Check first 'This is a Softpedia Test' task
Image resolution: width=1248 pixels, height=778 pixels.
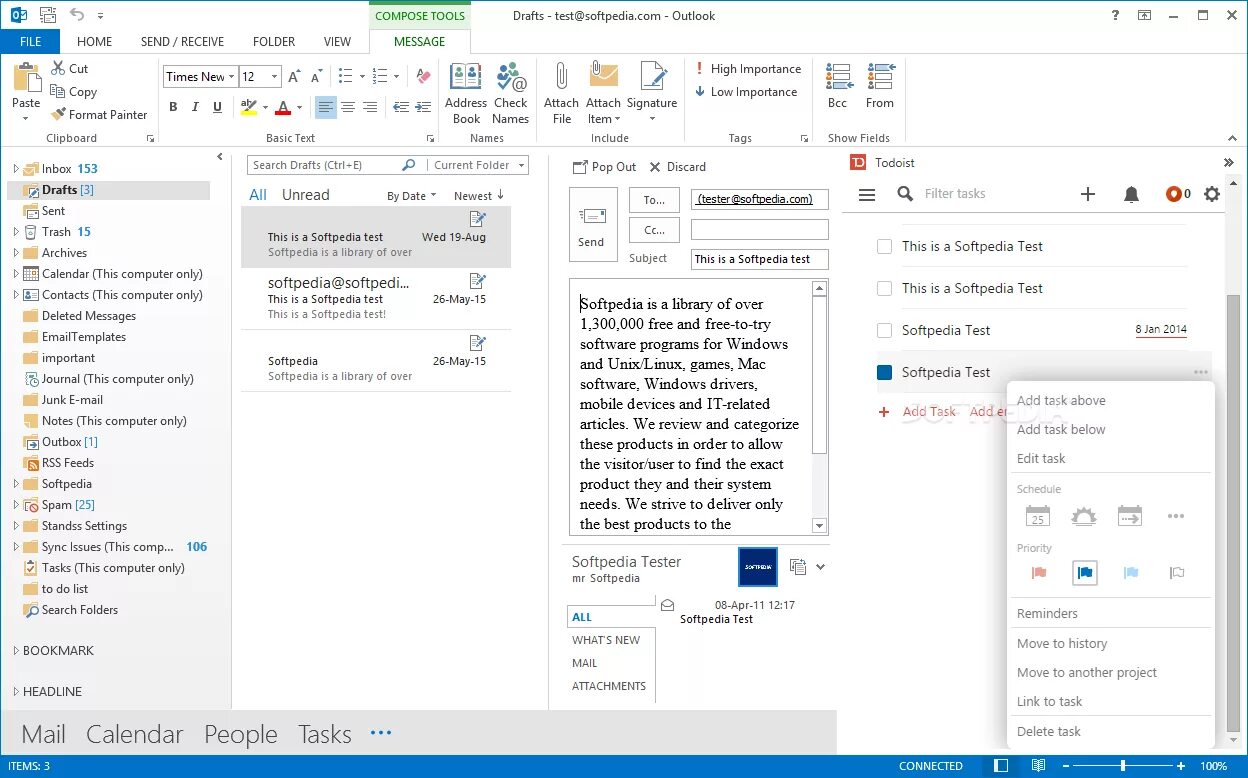click(x=884, y=246)
